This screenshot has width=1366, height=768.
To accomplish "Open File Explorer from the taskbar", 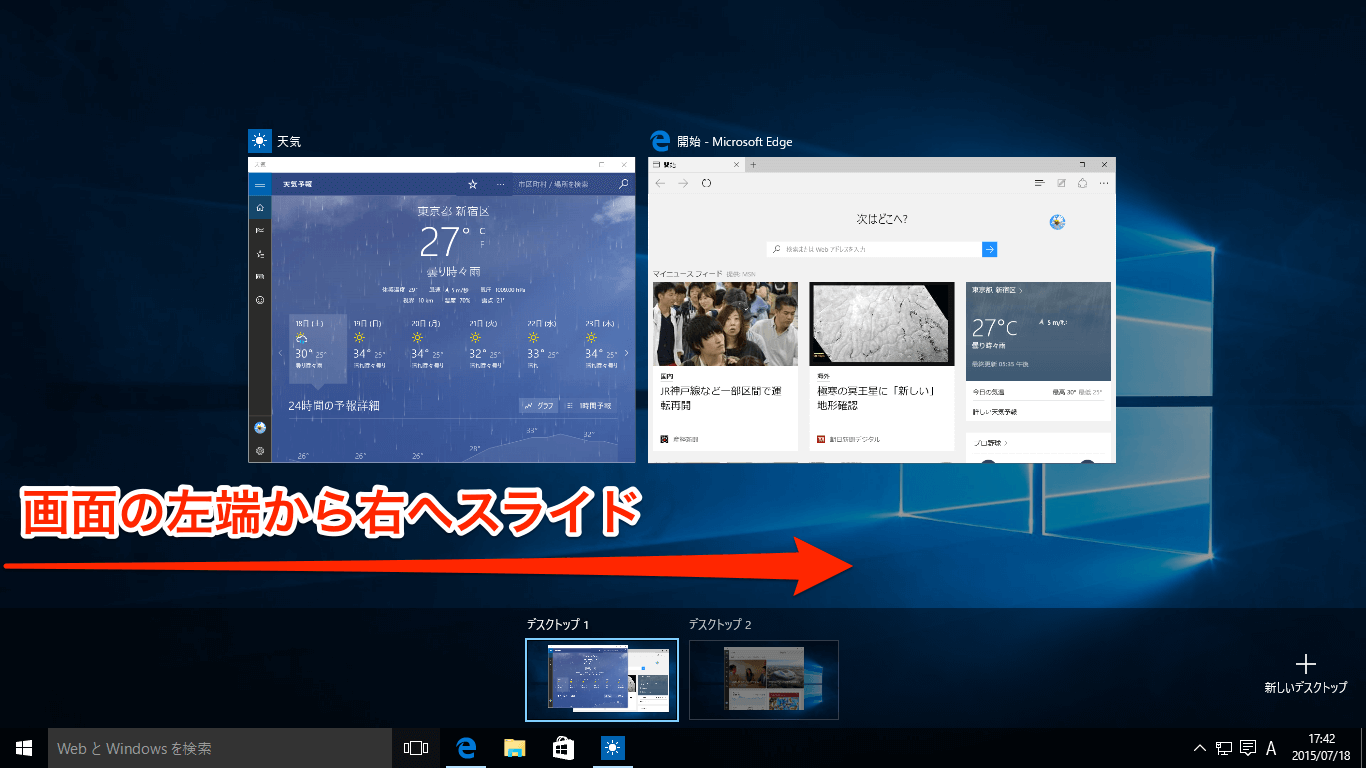I will point(514,748).
